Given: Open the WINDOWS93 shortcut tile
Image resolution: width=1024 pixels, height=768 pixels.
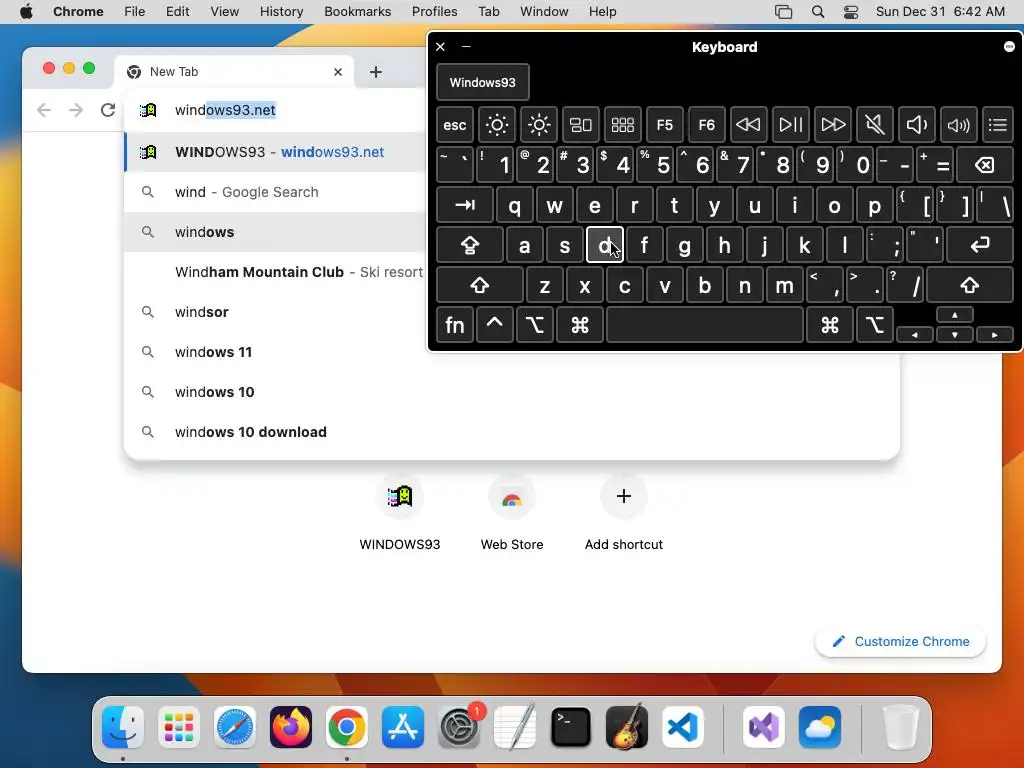Looking at the screenshot, I should point(400,513).
